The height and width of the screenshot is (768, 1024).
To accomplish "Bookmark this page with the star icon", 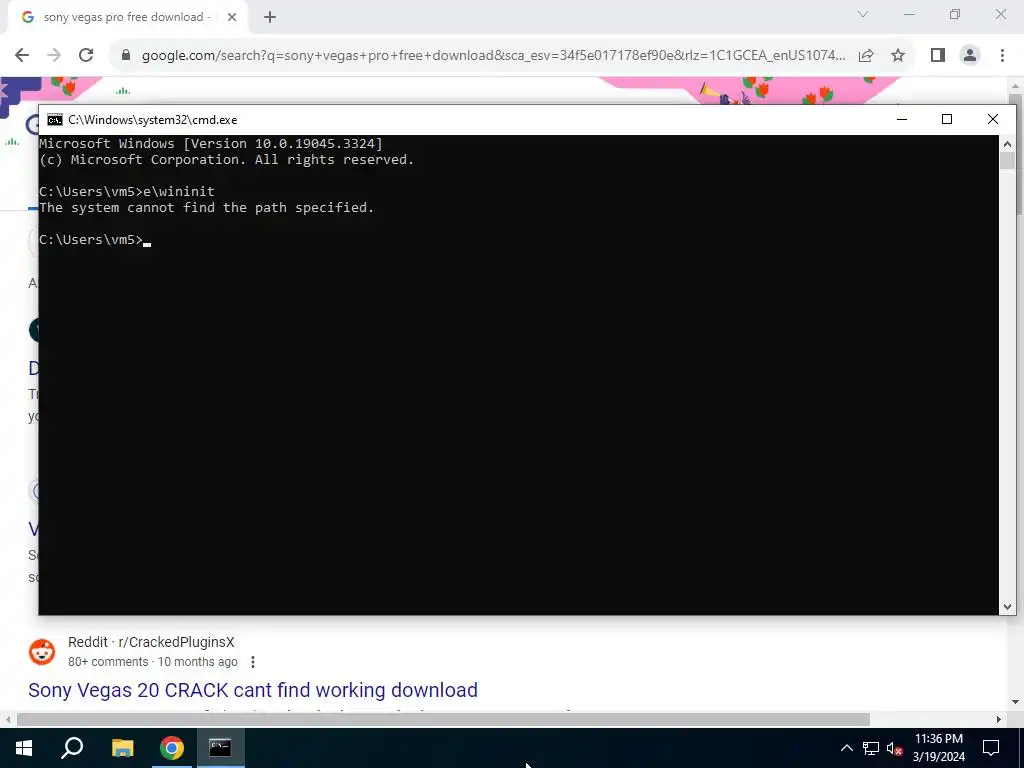I will click(x=898, y=56).
